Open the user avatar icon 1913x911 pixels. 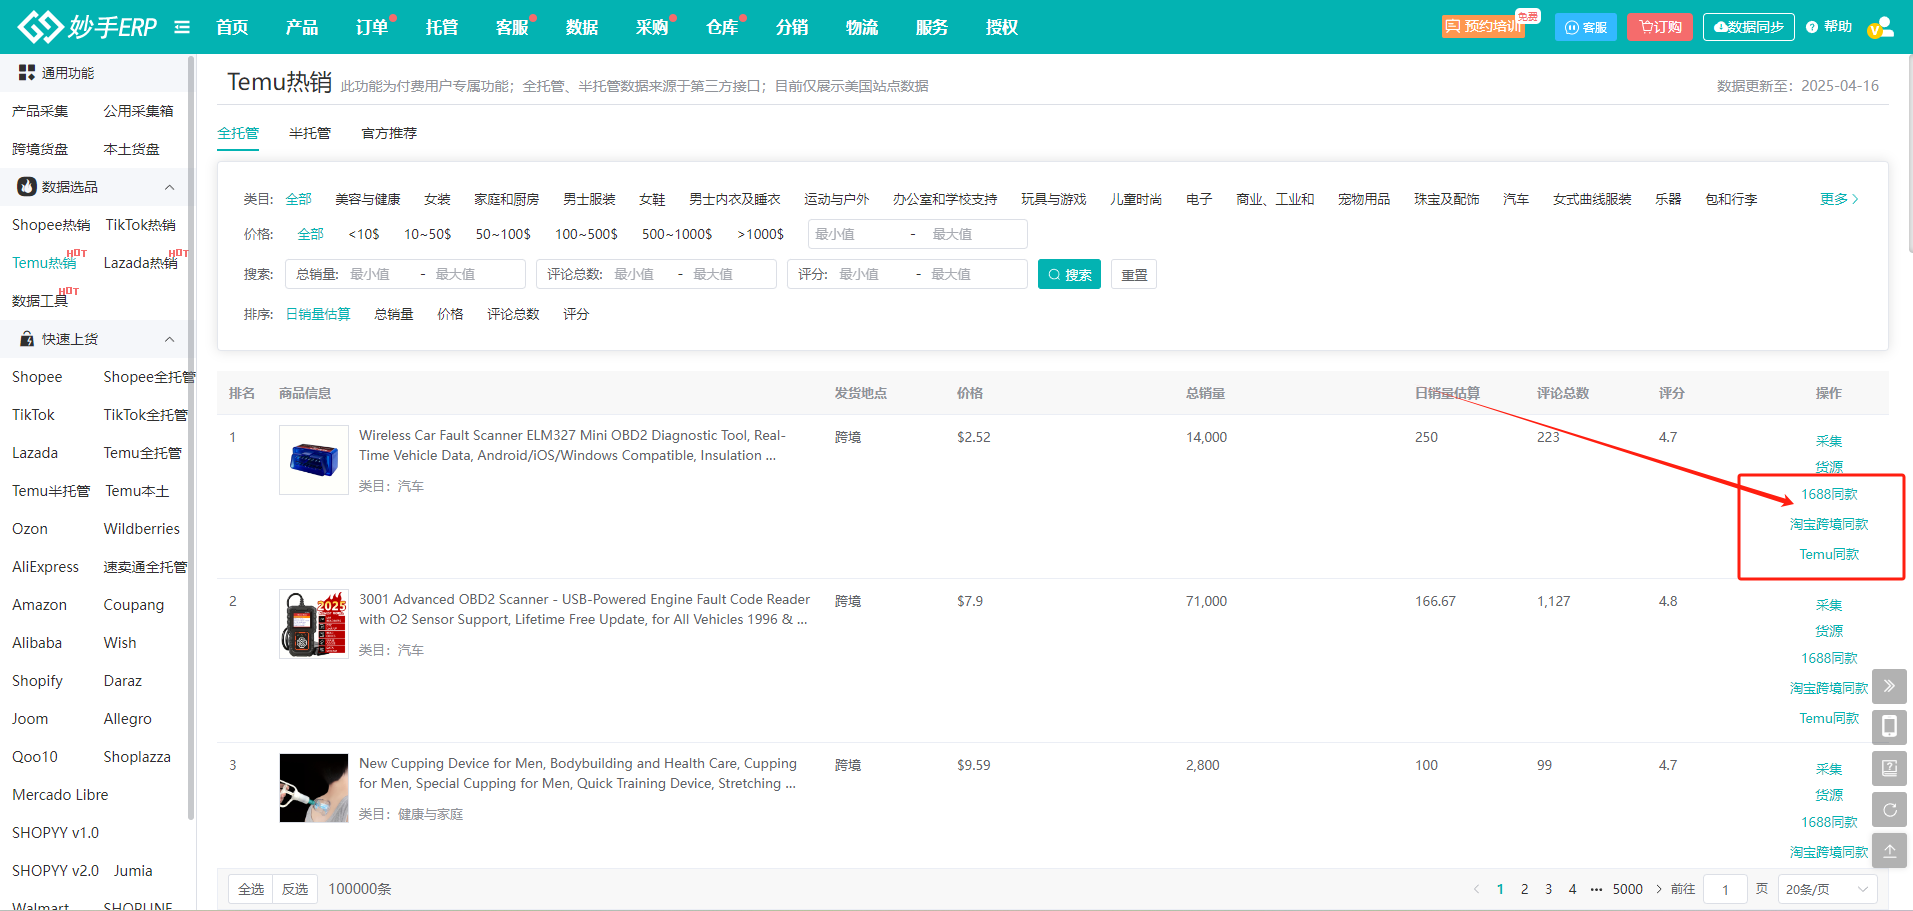[1881, 27]
